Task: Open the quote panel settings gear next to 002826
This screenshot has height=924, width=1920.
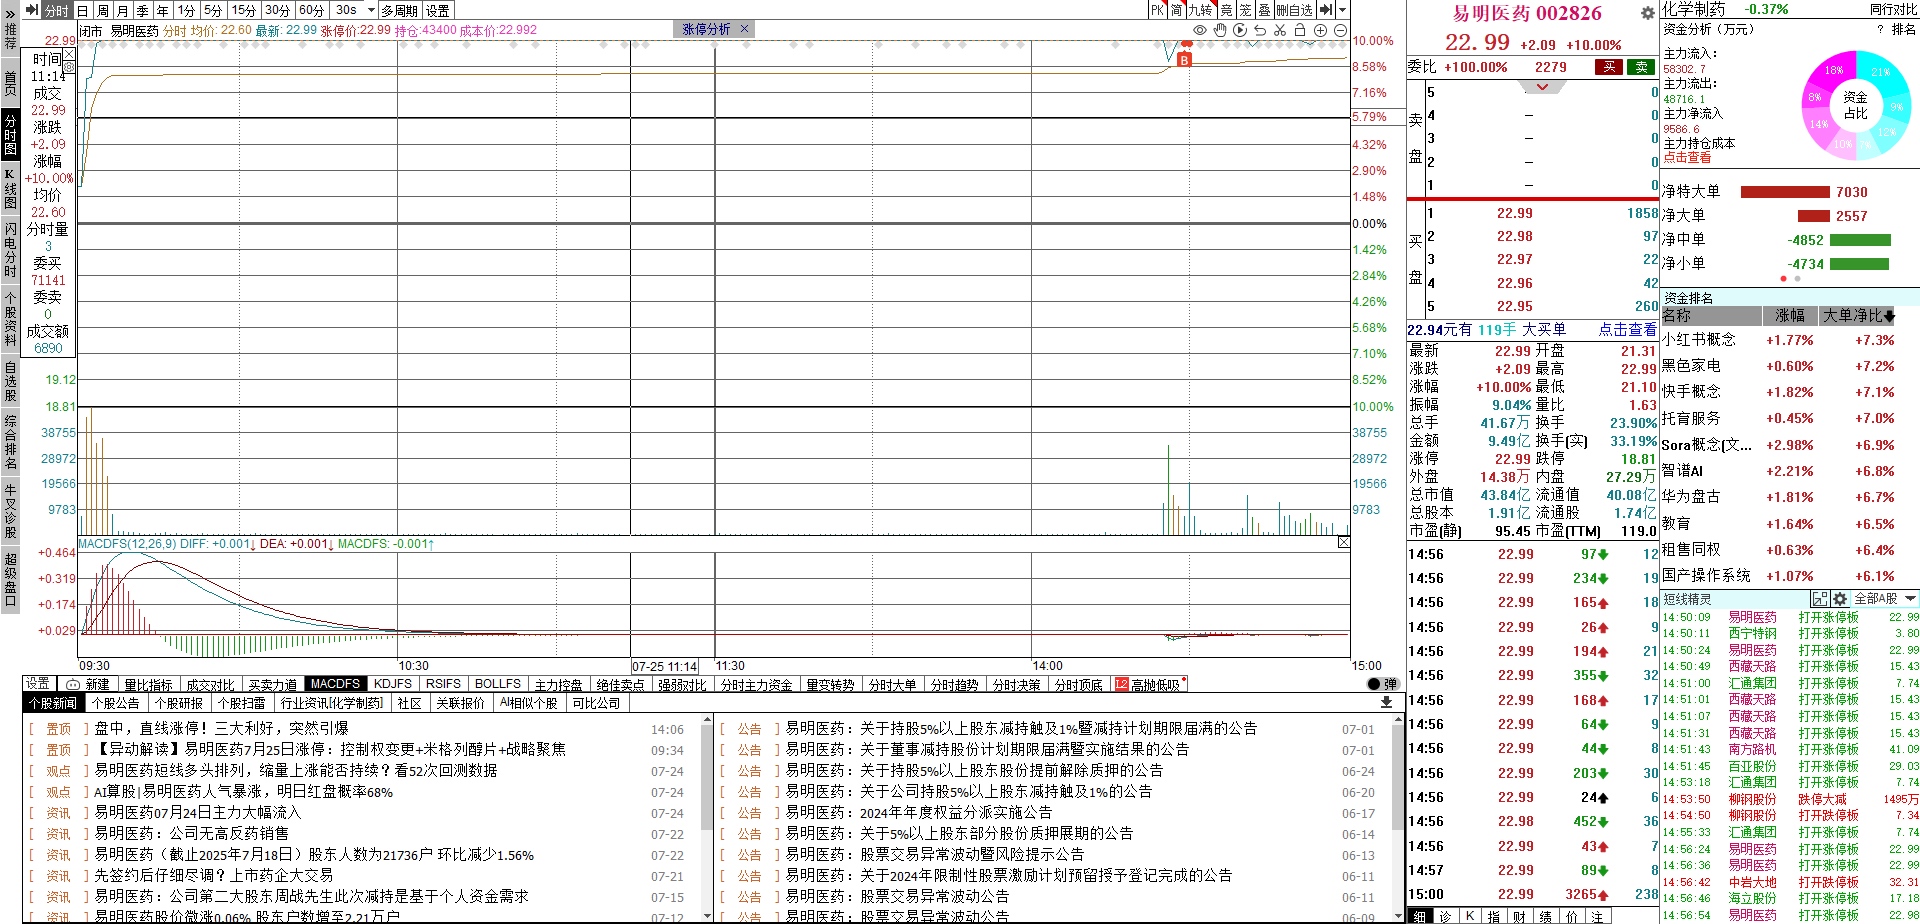Action: click(x=1648, y=14)
